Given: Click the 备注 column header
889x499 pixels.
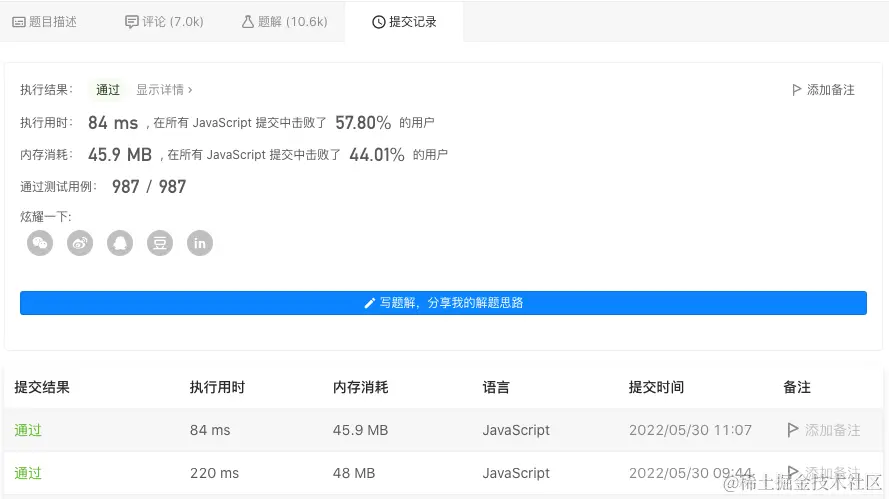Looking at the screenshot, I should click(x=797, y=387).
